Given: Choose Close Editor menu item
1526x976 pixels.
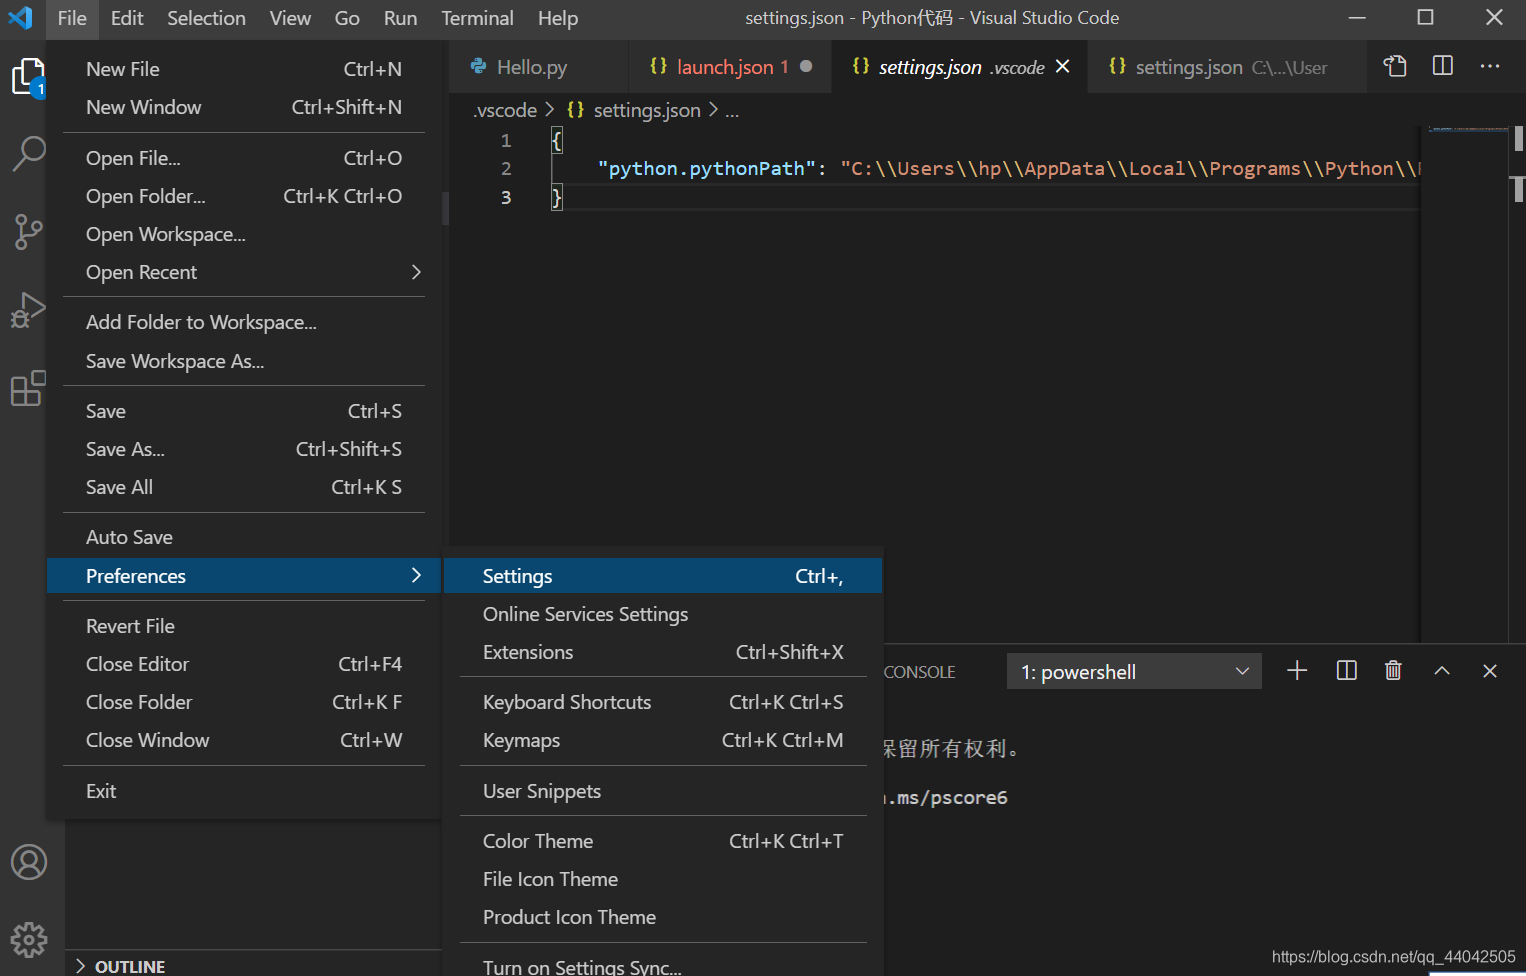Looking at the screenshot, I should 244,664.
